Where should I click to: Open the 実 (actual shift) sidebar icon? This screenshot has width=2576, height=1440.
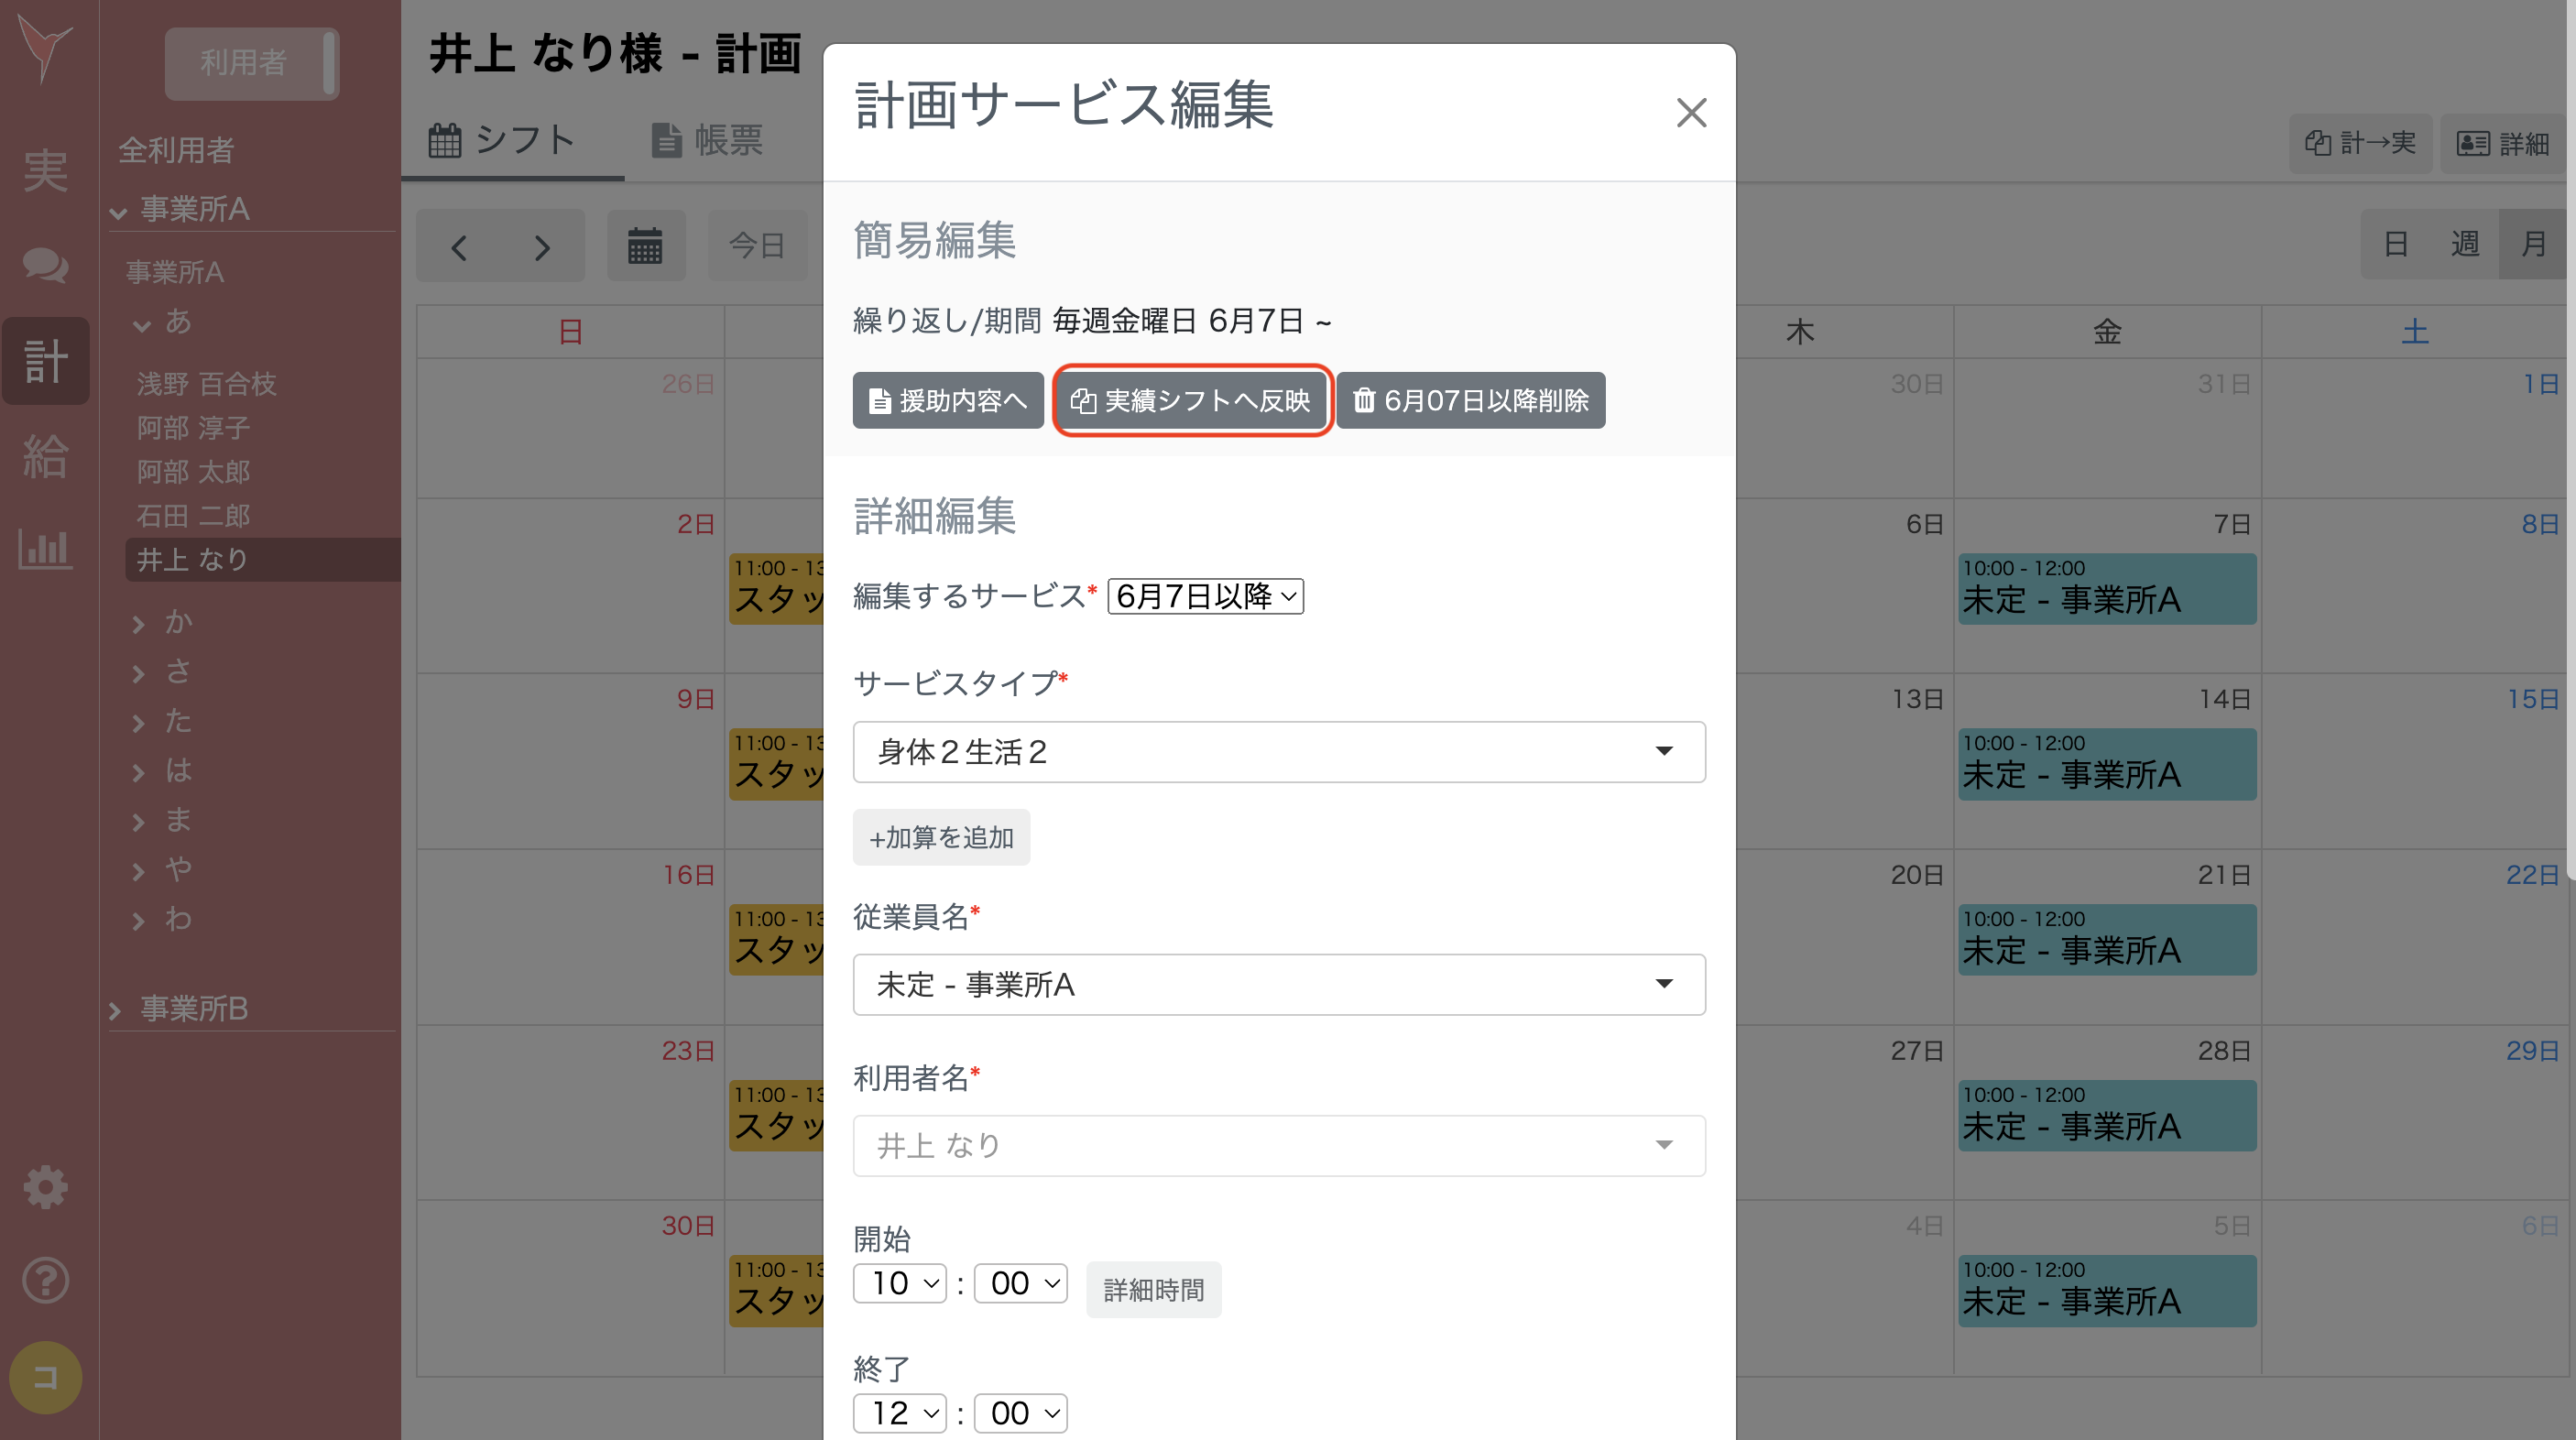[x=46, y=172]
